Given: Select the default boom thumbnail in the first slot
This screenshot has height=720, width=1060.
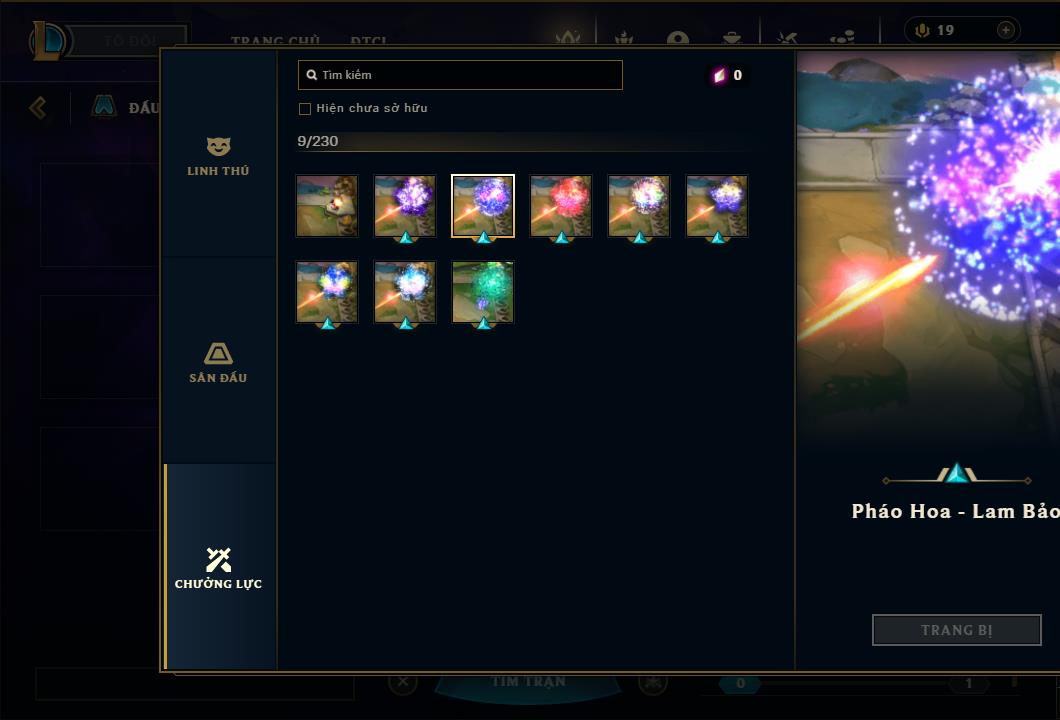Looking at the screenshot, I should [x=327, y=206].
